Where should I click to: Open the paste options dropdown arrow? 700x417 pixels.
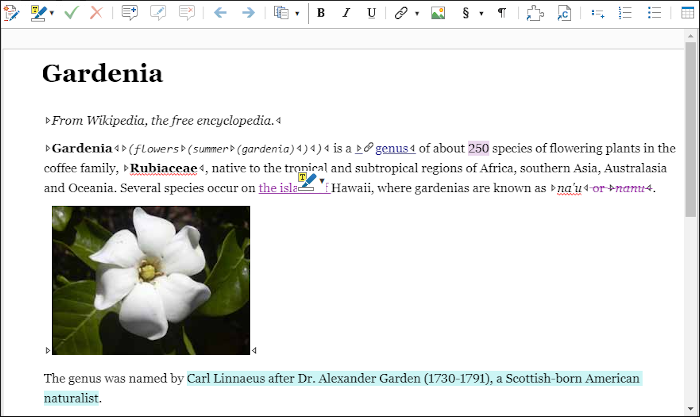(297, 14)
